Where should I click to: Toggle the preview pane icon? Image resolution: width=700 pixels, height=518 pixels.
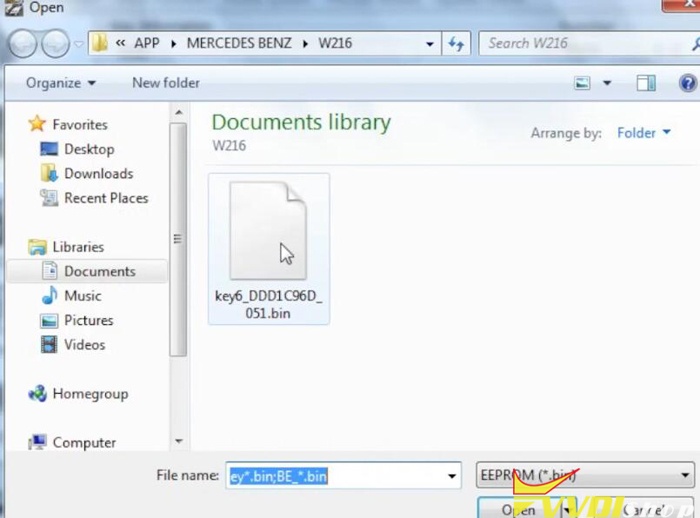pyautogui.click(x=646, y=83)
